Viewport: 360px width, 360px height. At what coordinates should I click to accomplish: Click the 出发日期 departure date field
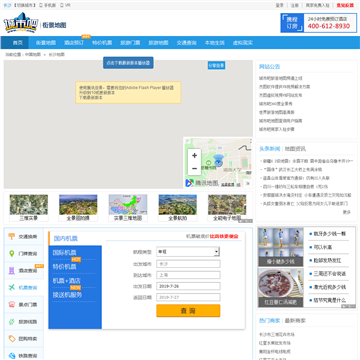point(188,286)
